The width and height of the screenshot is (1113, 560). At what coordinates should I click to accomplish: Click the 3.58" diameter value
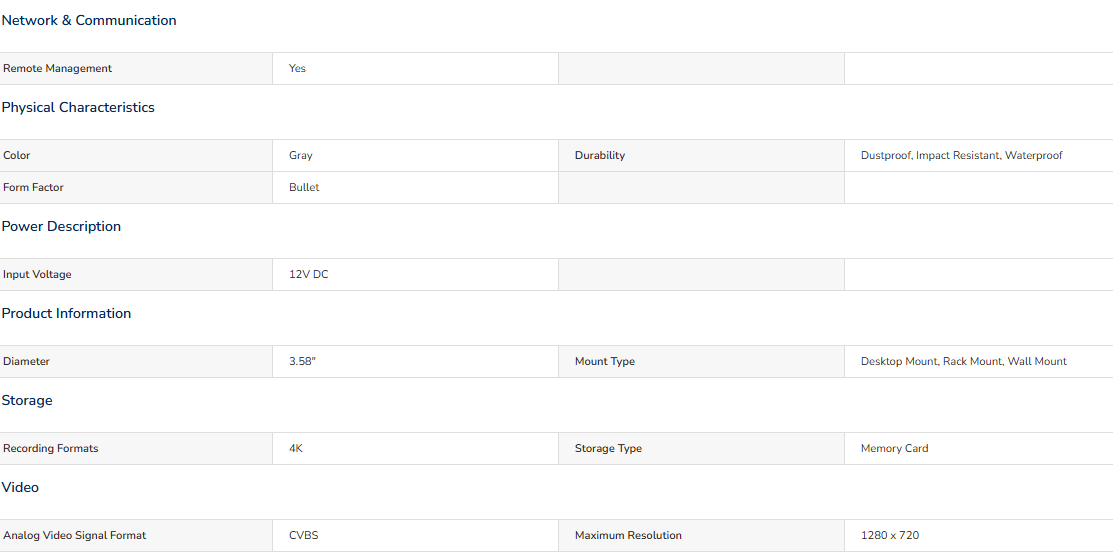(x=302, y=361)
